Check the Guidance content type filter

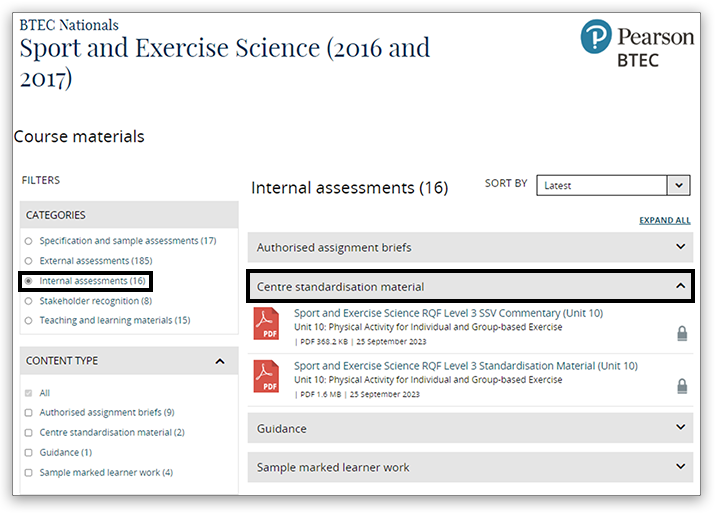click(x=29, y=453)
